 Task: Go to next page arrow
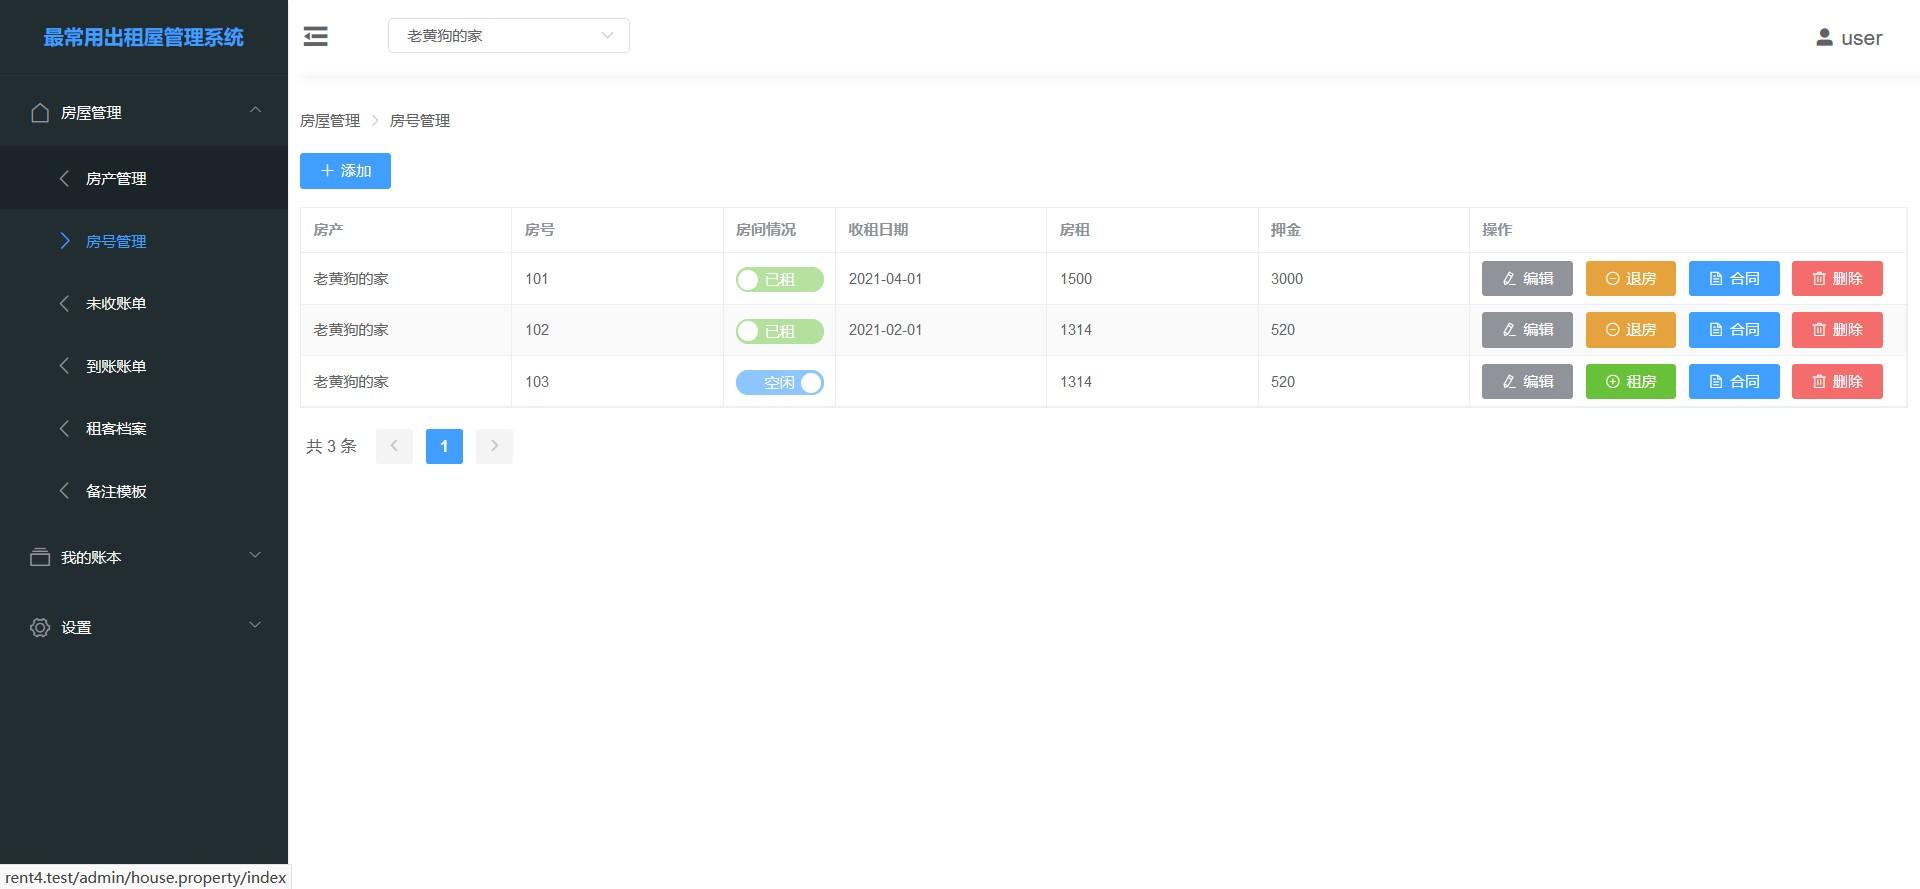tap(494, 446)
